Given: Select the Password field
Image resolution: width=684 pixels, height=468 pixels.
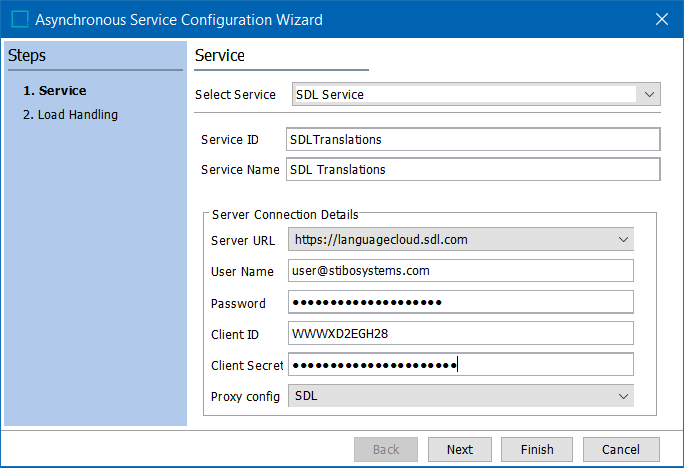Looking at the screenshot, I should (x=461, y=303).
